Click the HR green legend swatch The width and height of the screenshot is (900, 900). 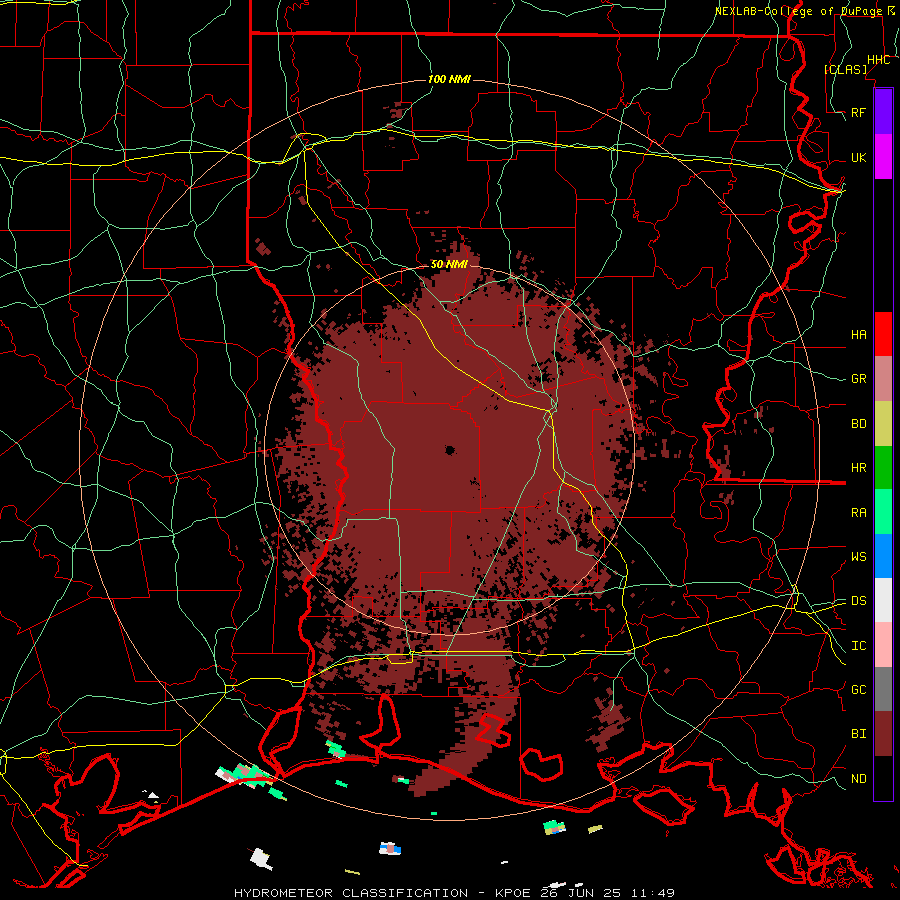click(883, 468)
